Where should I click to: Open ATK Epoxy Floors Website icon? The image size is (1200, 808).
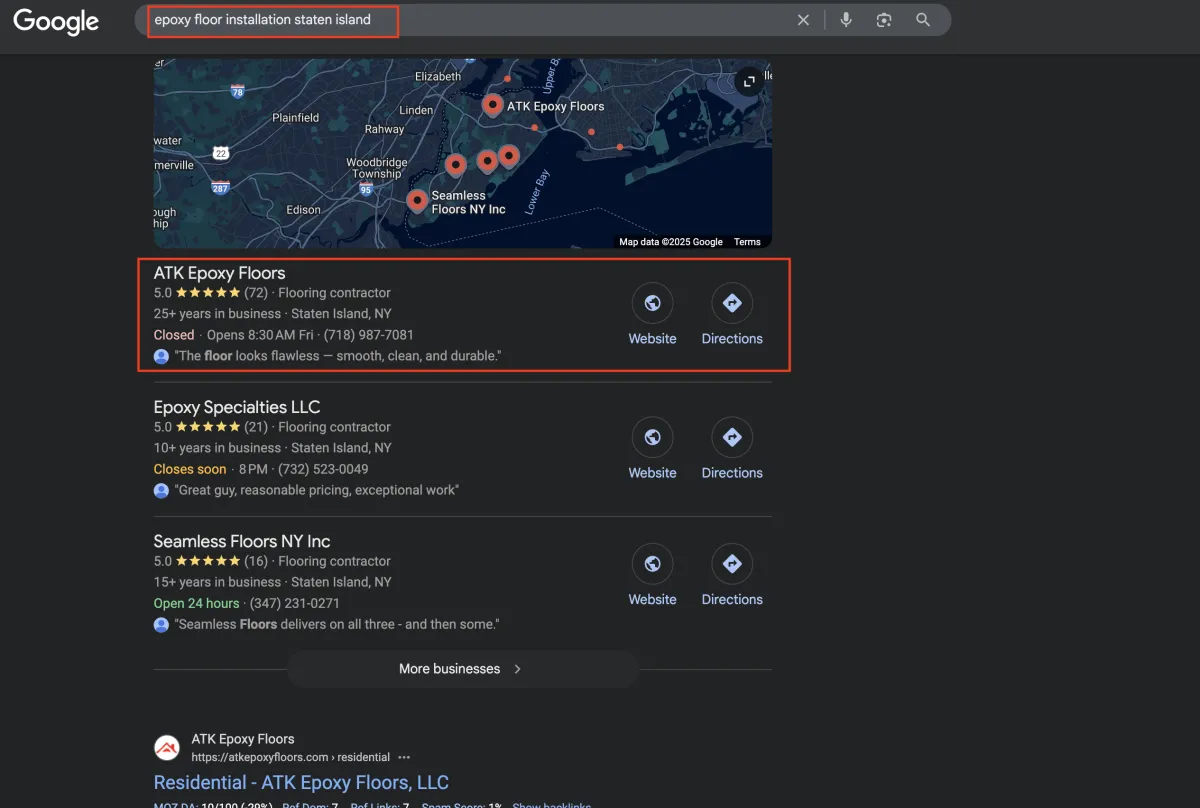point(652,303)
